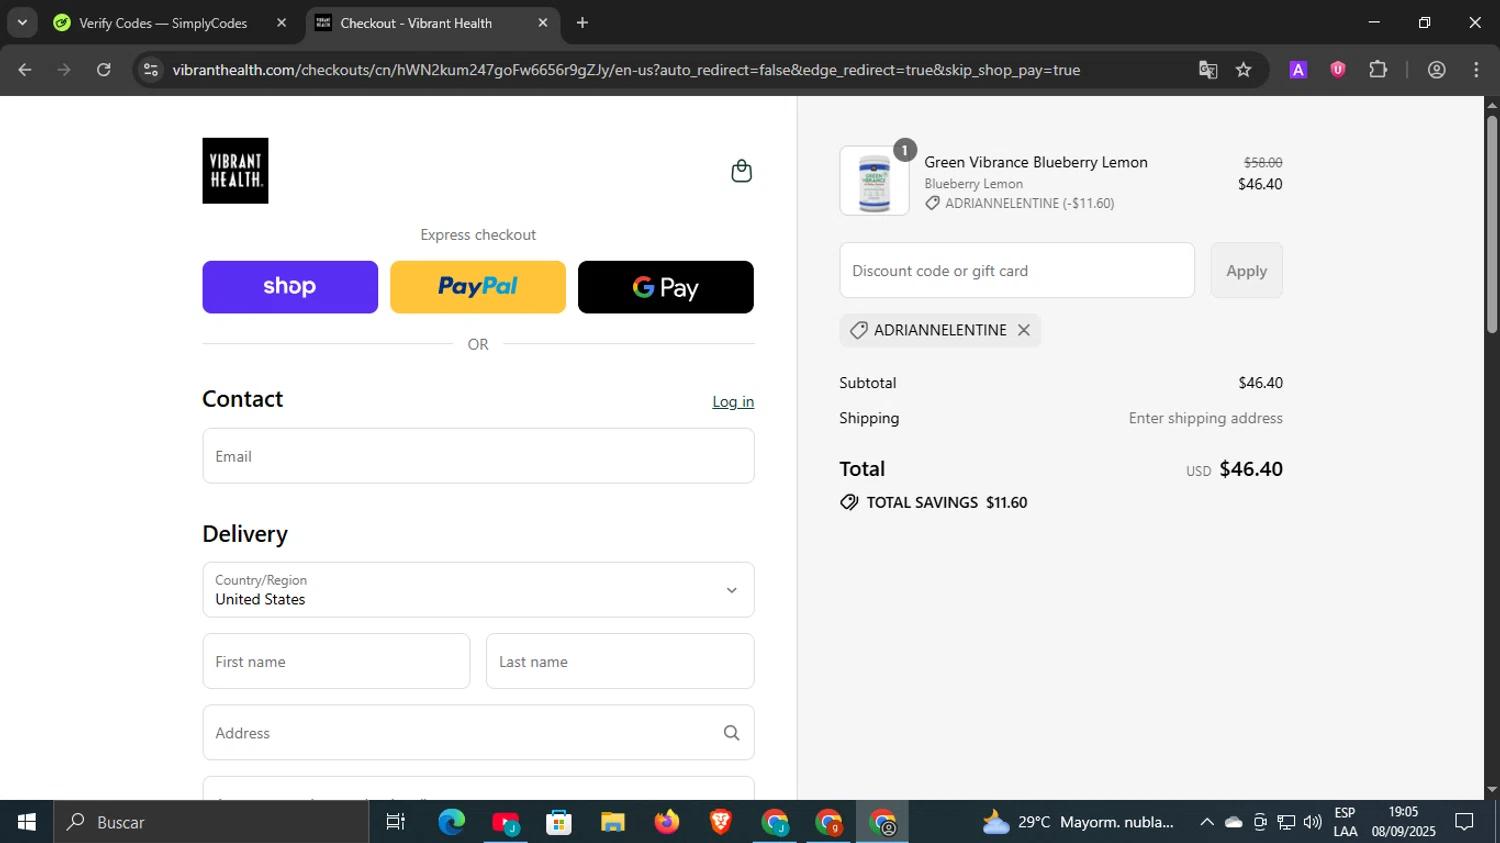This screenshot has width=1500, height=843.
Task: Open the Chrome three-dot menu
Action: coord(1476,70)
